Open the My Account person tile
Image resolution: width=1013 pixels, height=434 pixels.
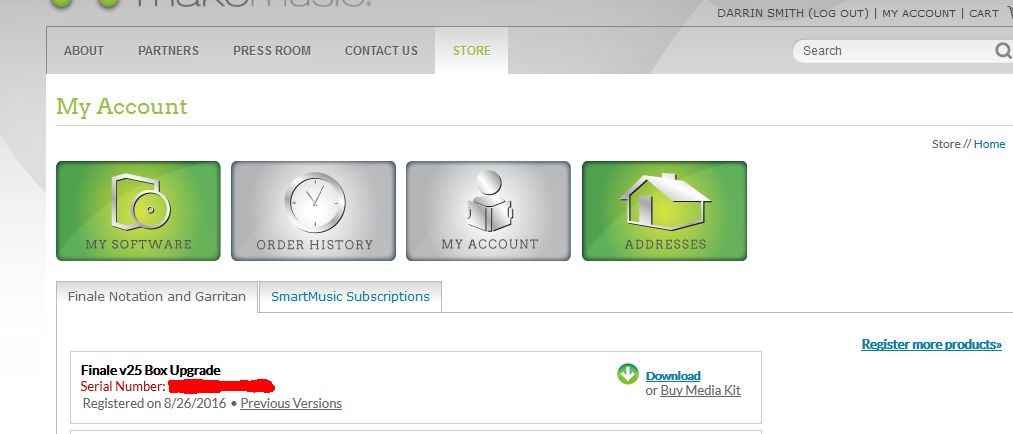(488, 211)
